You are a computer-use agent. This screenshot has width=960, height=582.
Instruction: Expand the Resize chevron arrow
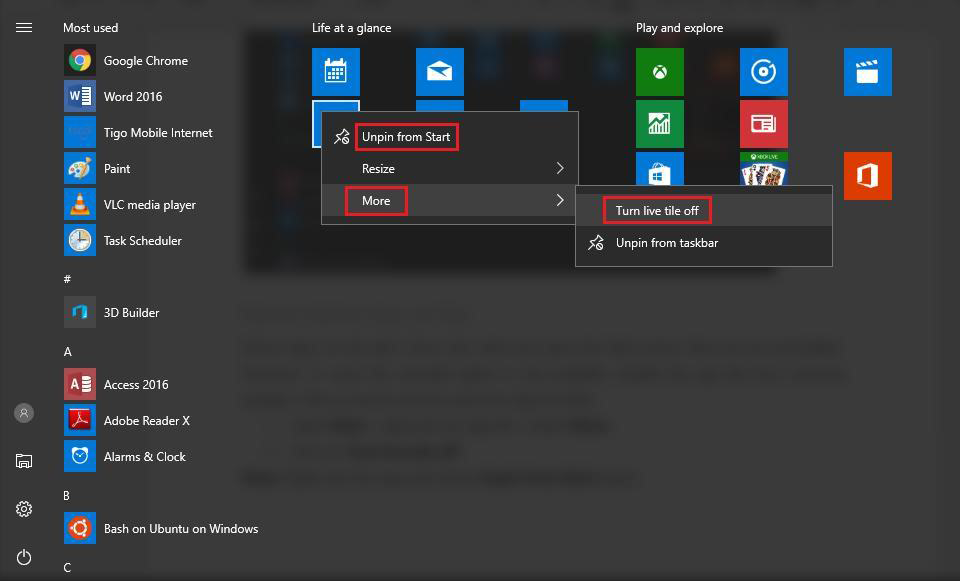coord(560,168)
